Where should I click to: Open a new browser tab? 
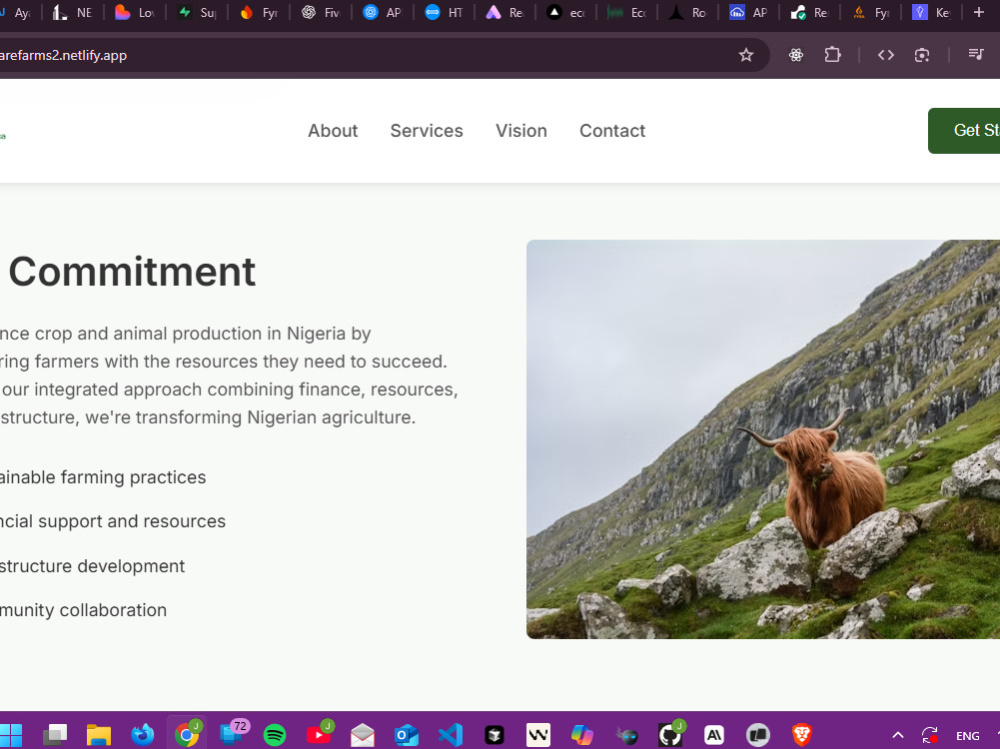pos(979,12)
